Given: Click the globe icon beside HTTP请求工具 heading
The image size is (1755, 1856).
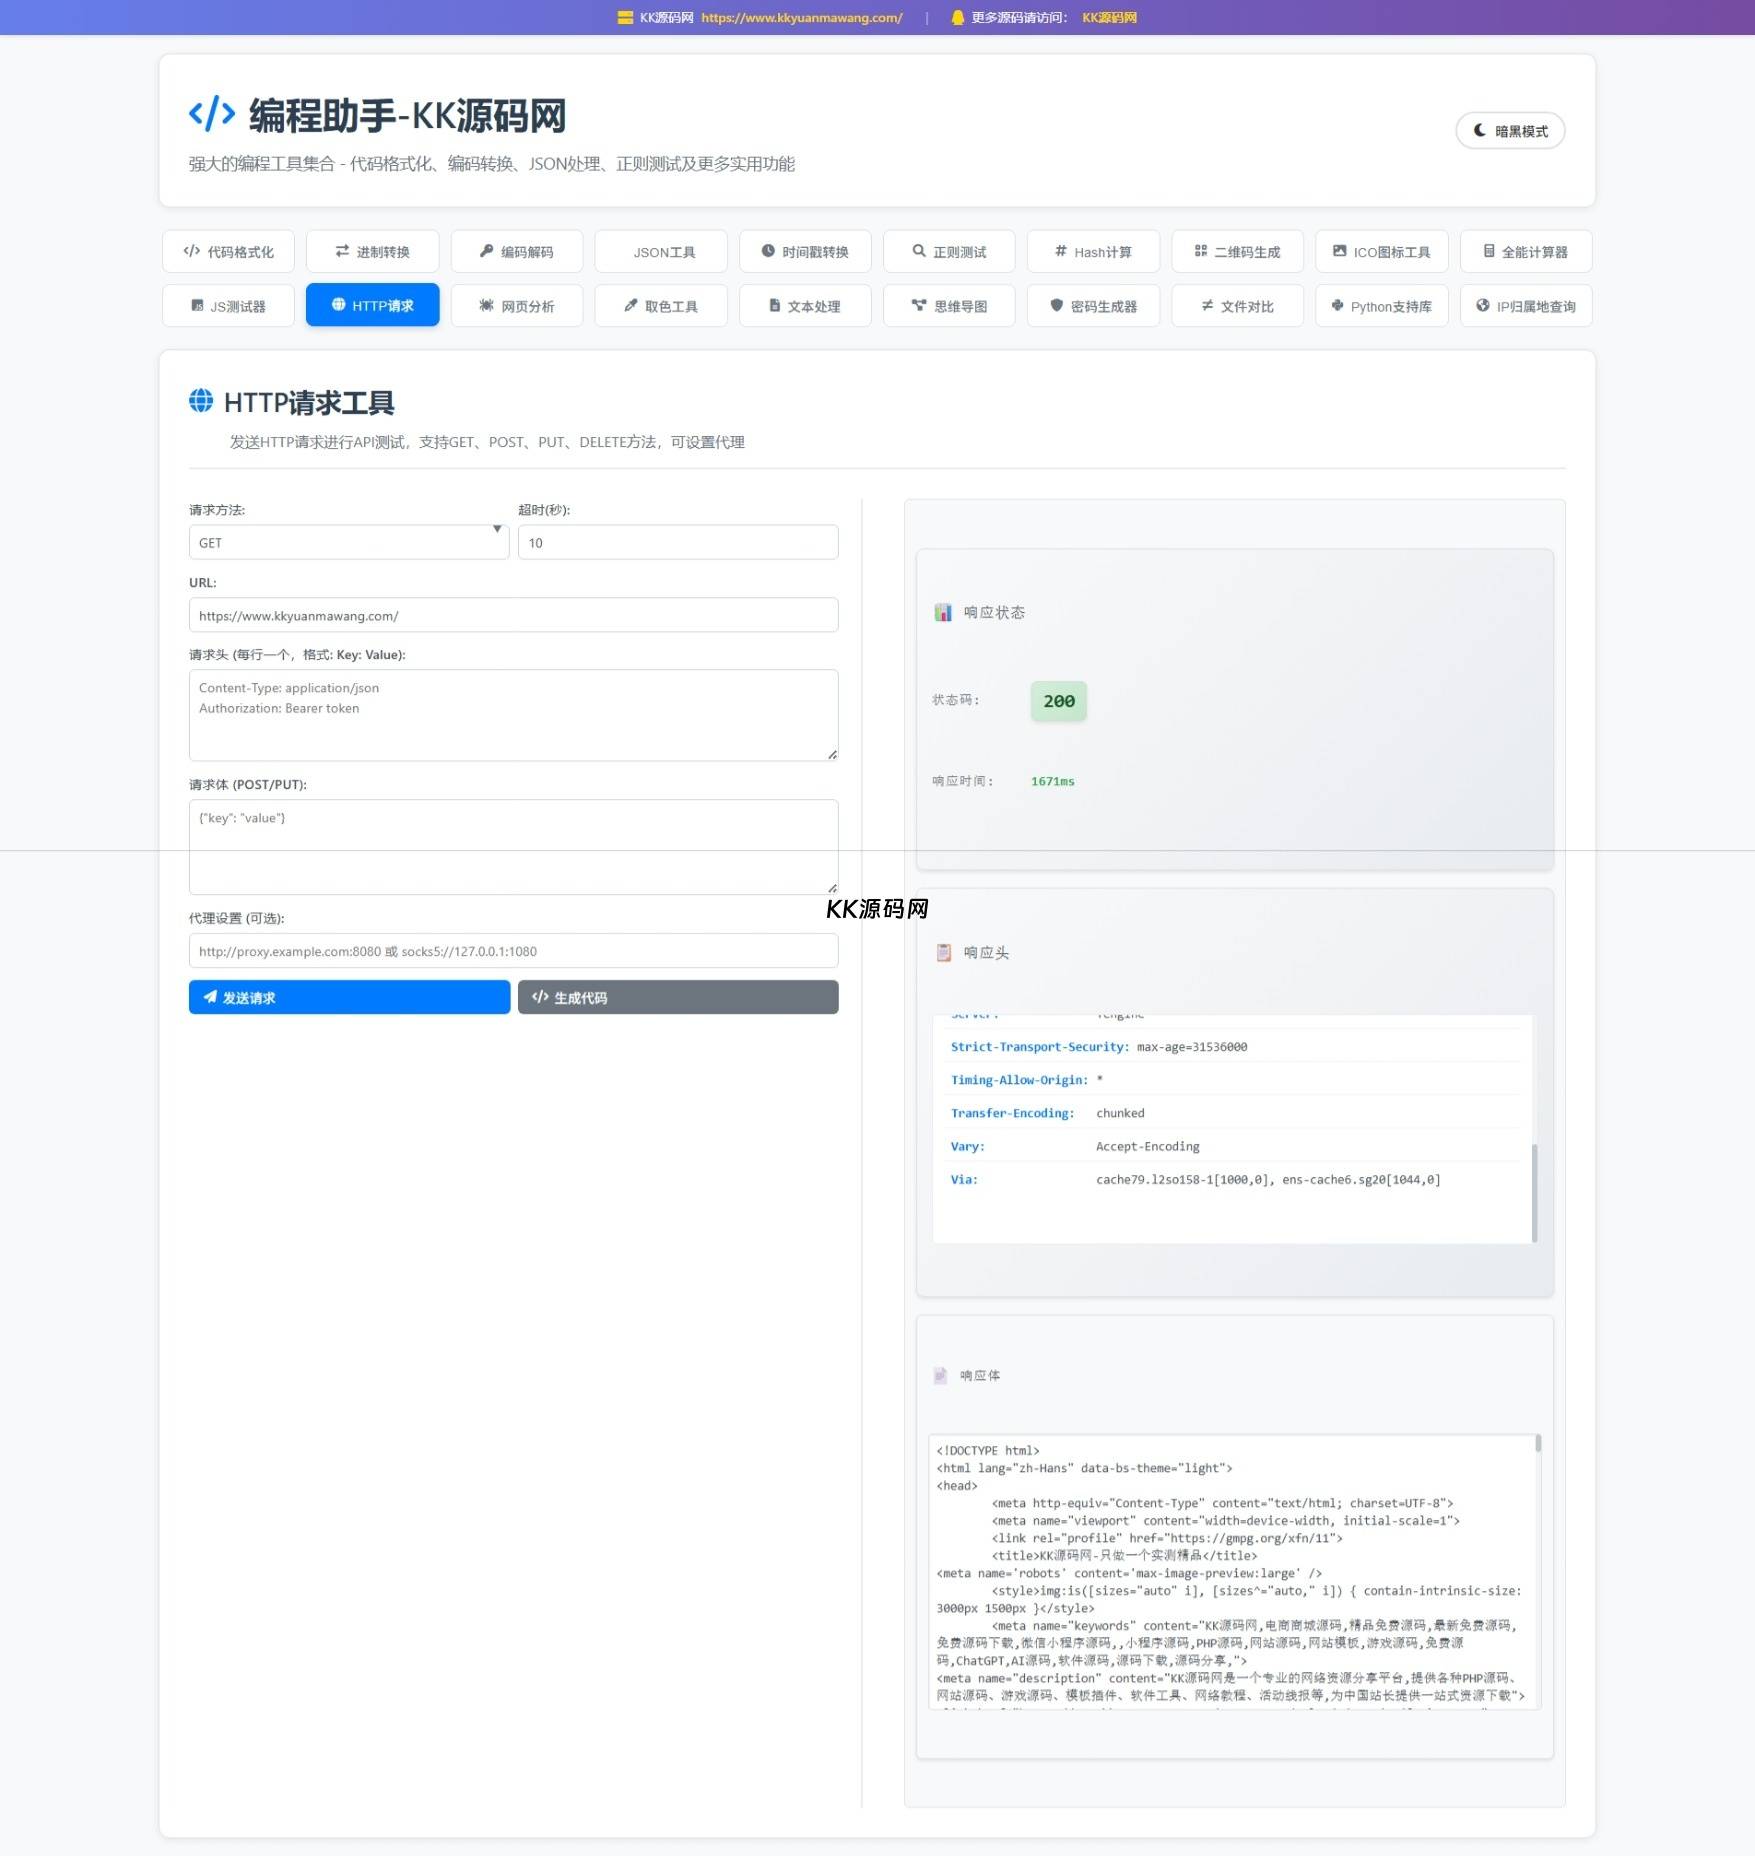Looking at the screenshot, I should 201,401.
